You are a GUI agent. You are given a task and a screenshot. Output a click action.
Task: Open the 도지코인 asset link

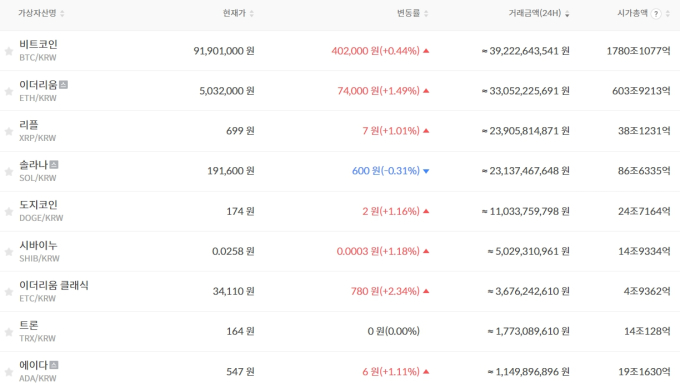click(38, 205)
